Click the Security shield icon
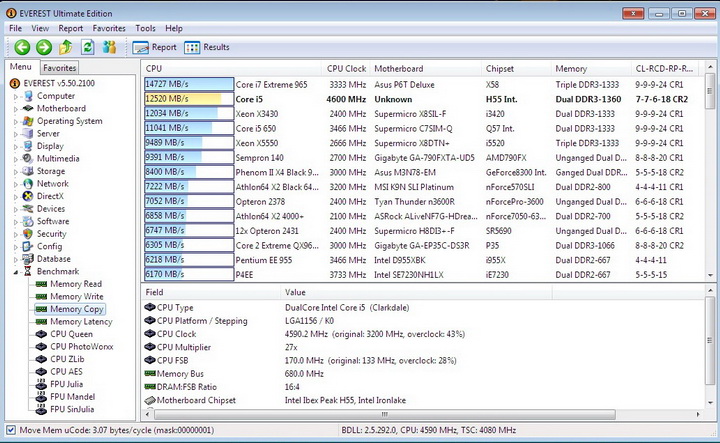The width and height of the screenshot is (720, 443). (28, 234)
